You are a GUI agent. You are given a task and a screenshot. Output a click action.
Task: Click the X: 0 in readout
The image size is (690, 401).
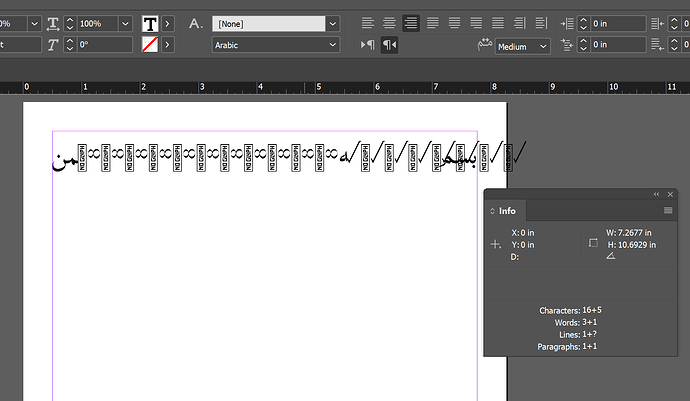523,232
